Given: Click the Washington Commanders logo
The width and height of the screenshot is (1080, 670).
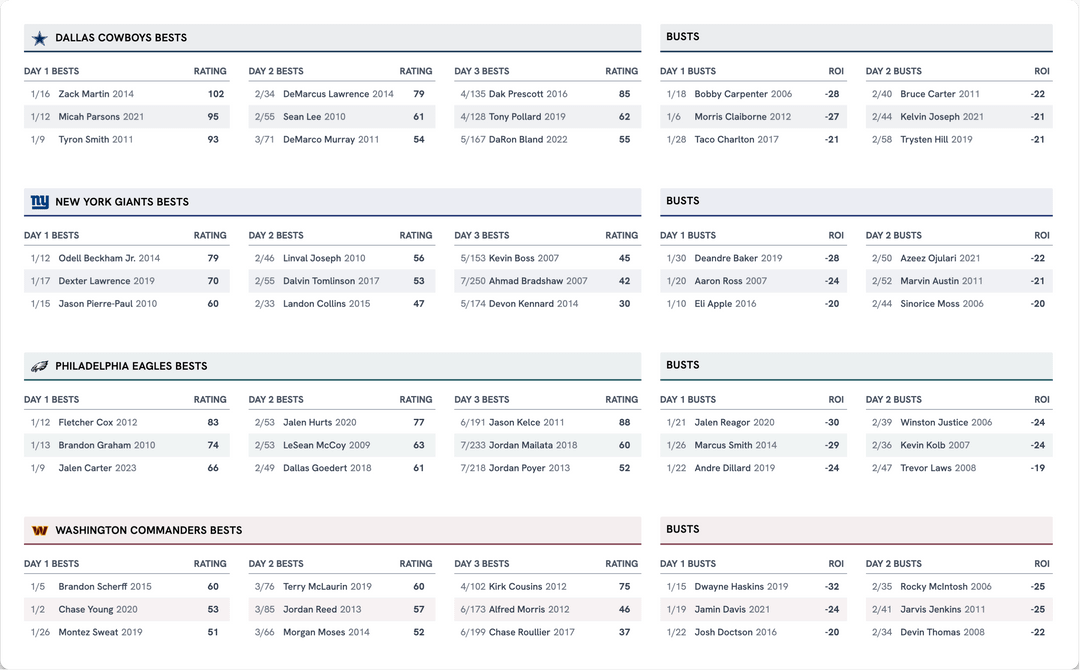Looking at the screenshot, I should pyautogui.click(x=39, y=530).
